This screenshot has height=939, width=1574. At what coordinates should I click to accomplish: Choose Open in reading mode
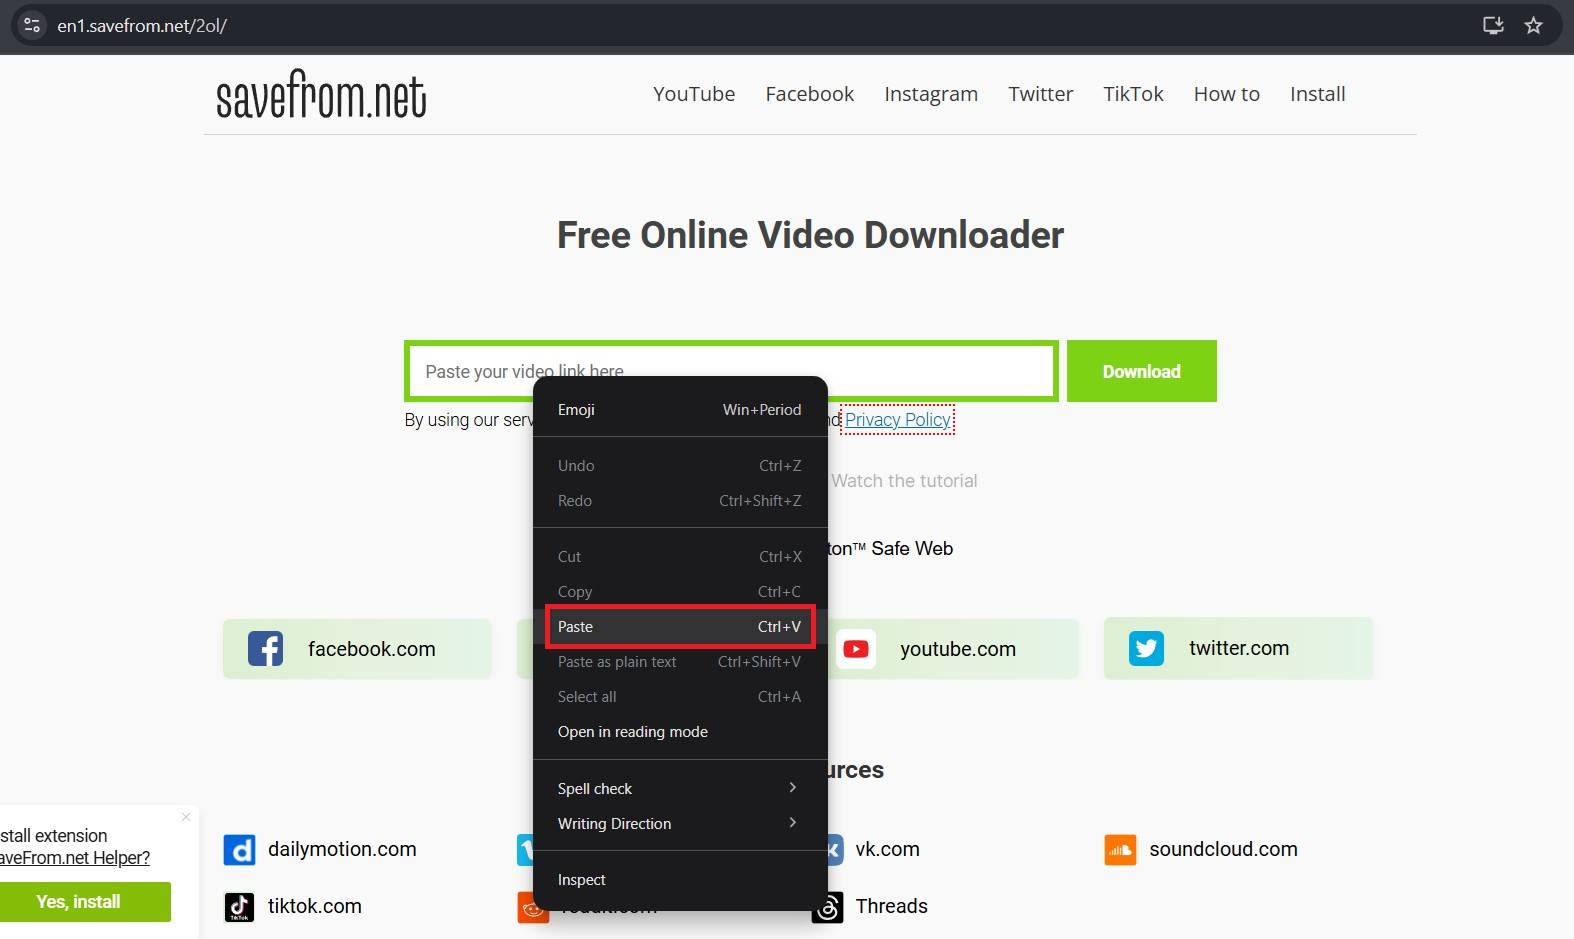(680, 732)
